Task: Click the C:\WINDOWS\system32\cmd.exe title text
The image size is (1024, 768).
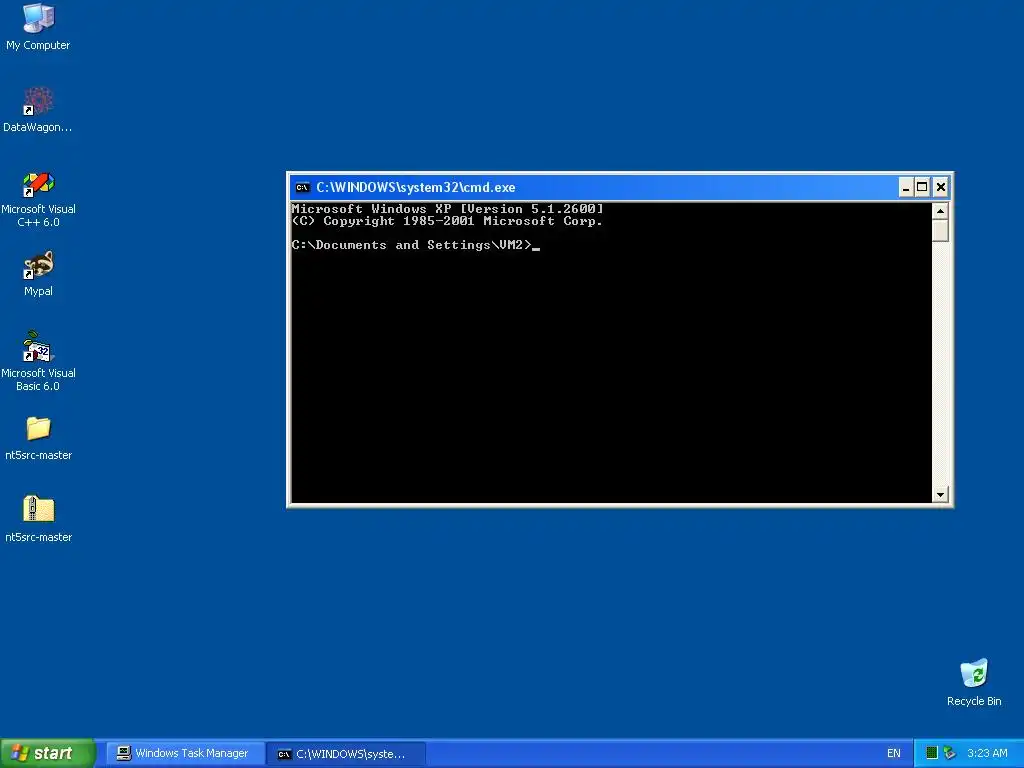Action: tap(416, 187)
